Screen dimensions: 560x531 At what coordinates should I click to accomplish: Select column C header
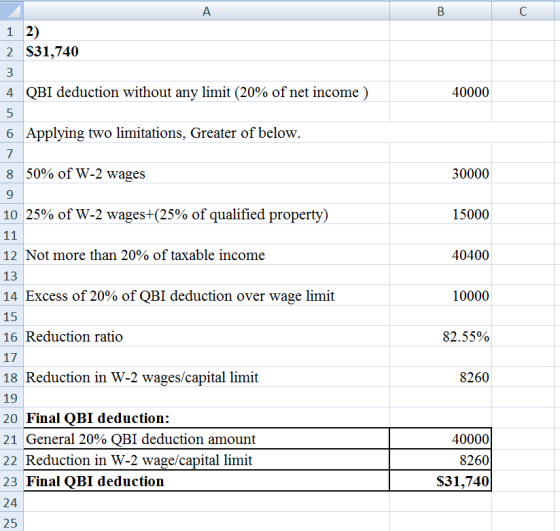click(x=523, y=11)
